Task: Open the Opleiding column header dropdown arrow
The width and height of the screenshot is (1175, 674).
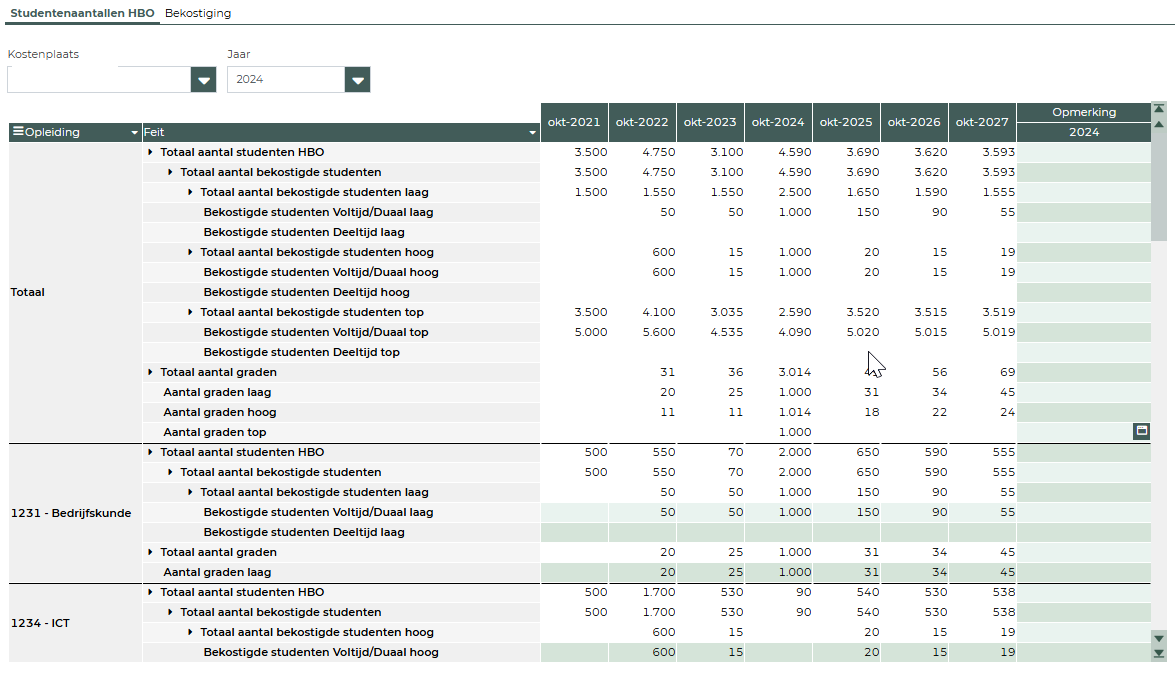Action: [134, 132]
